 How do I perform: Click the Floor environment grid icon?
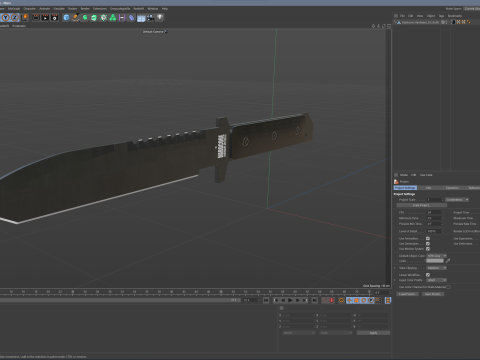[x=141, y=18]
